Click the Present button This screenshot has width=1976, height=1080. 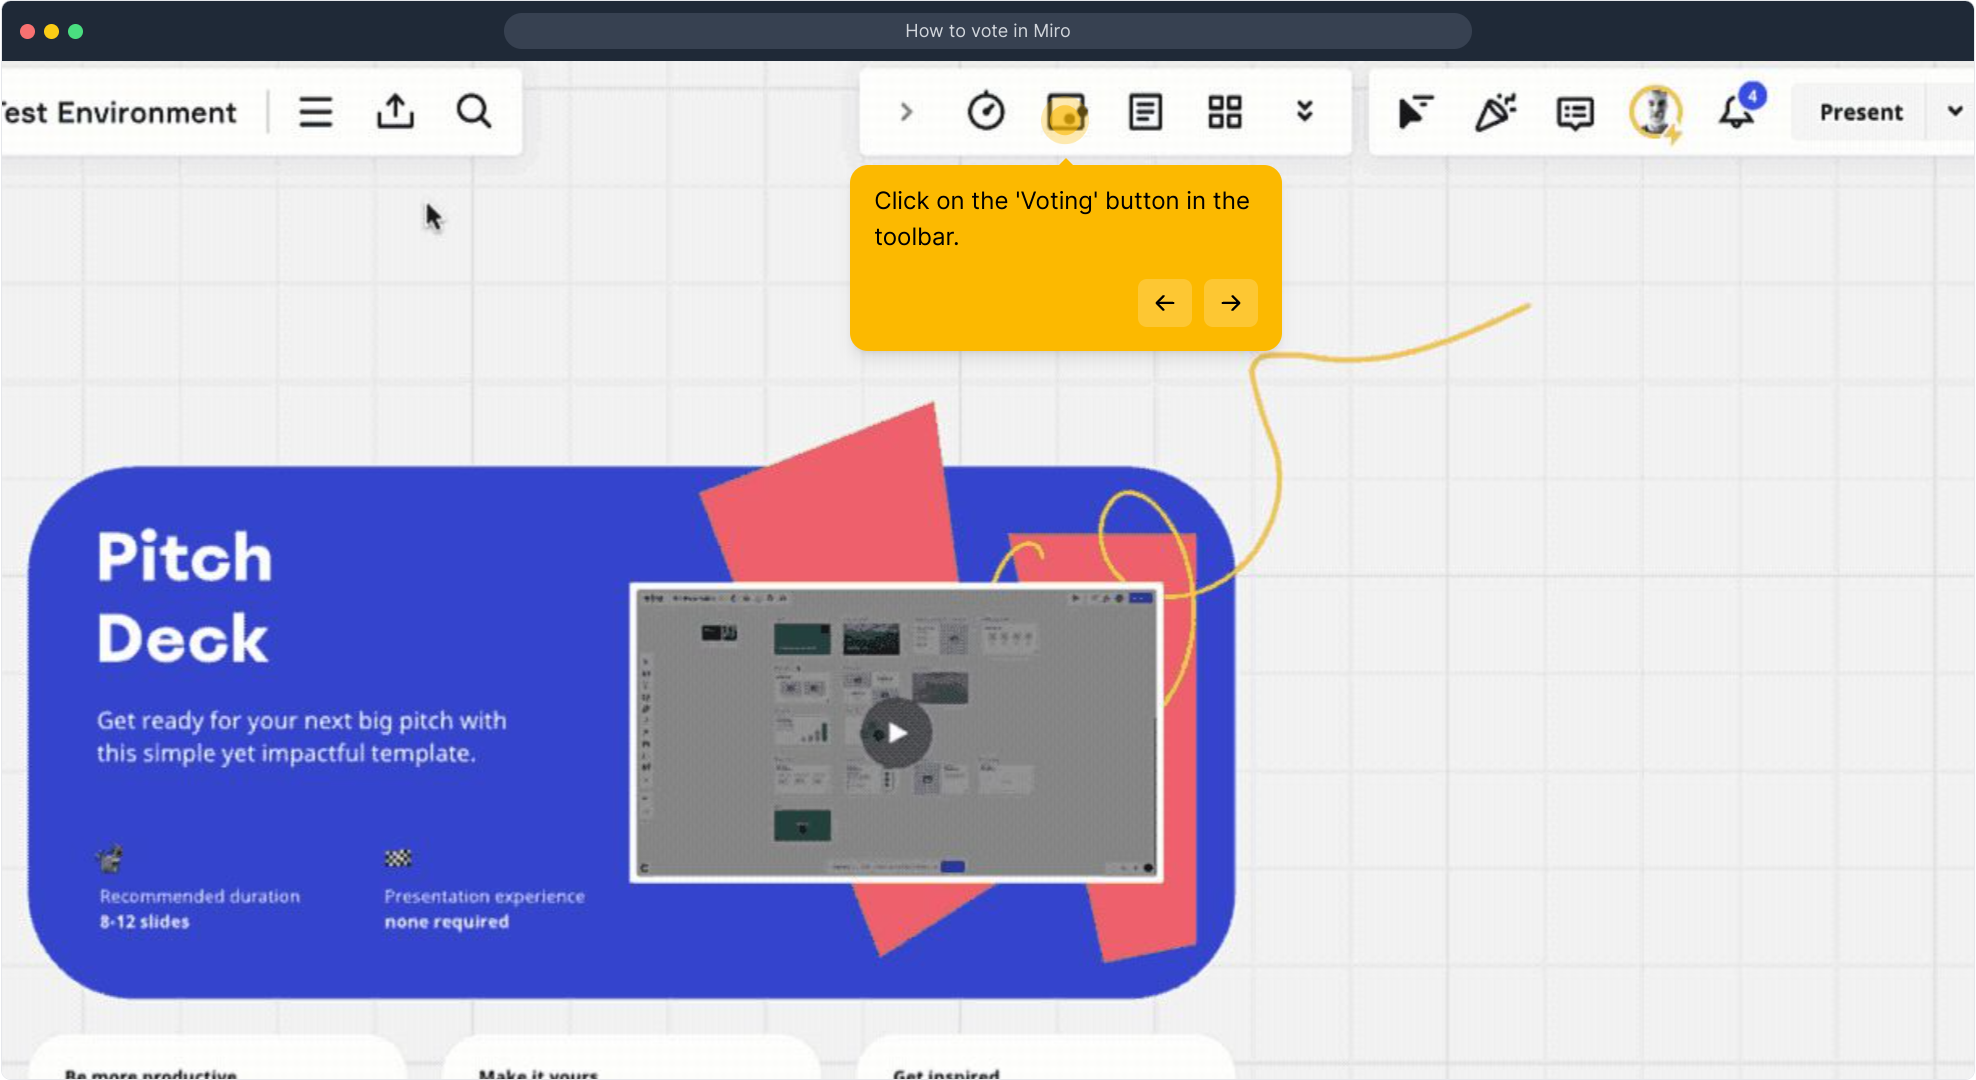pos(1860,112)
